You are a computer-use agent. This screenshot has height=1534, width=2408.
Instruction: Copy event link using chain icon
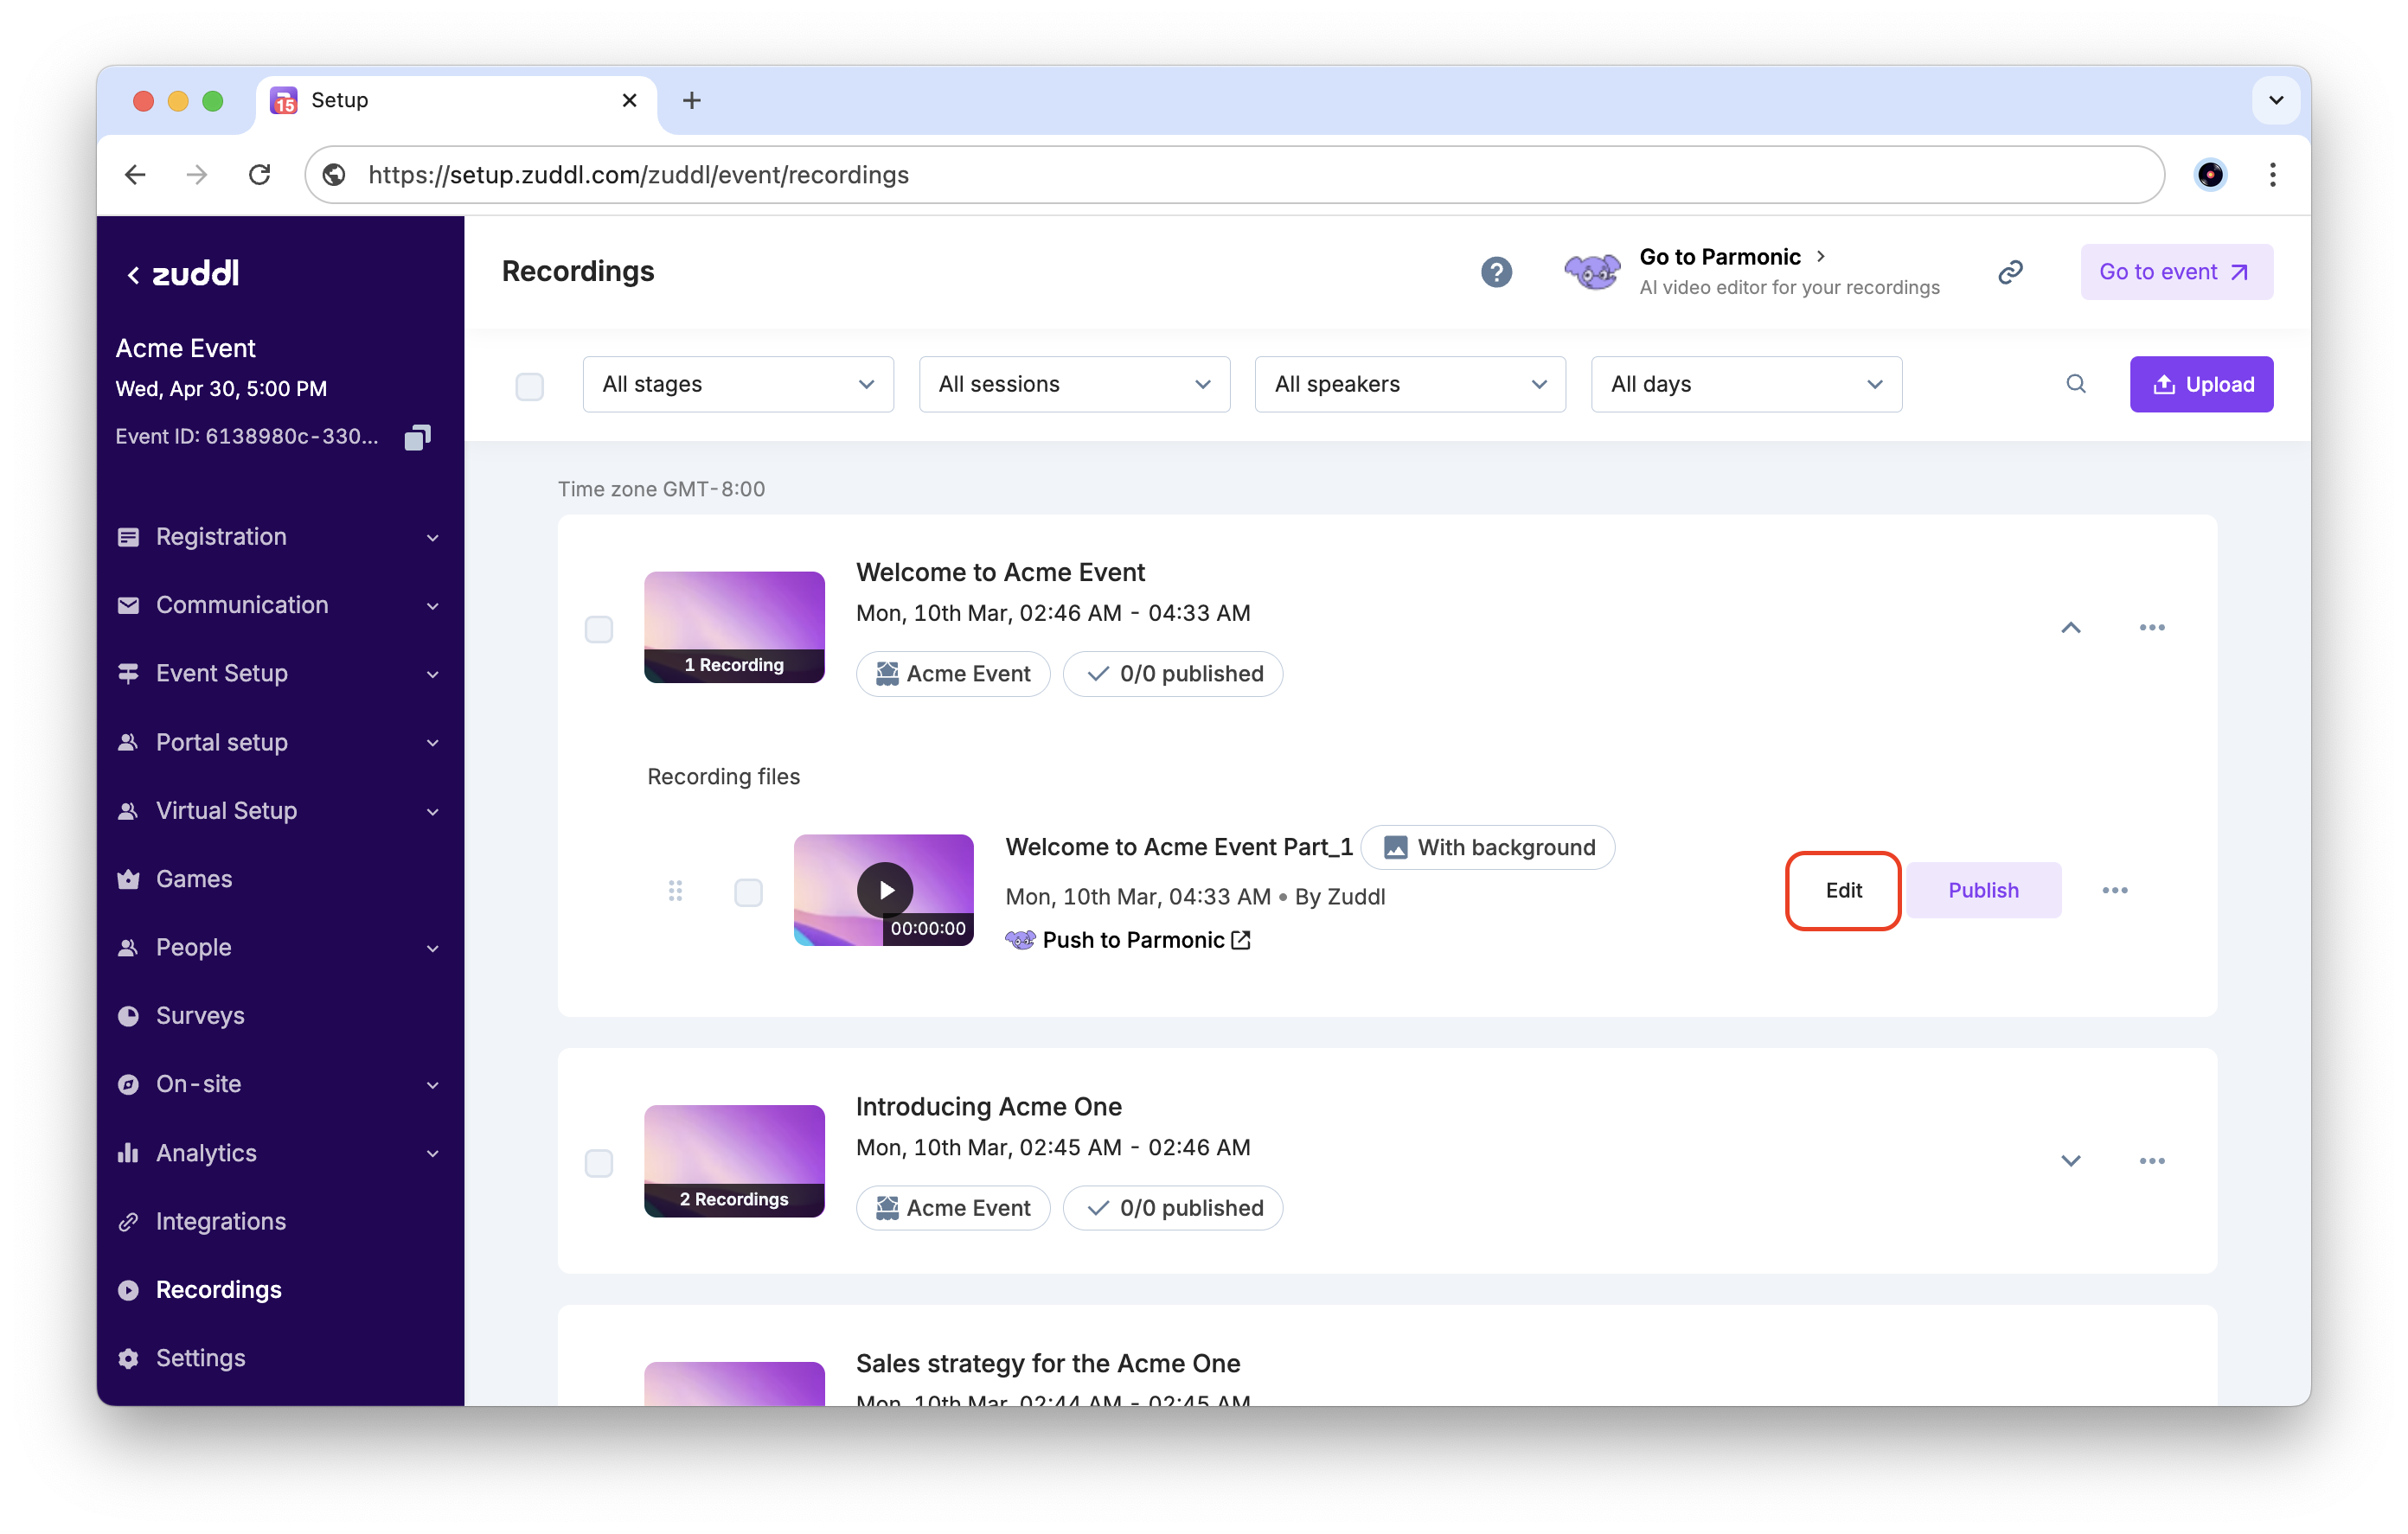pos(2010,272)
